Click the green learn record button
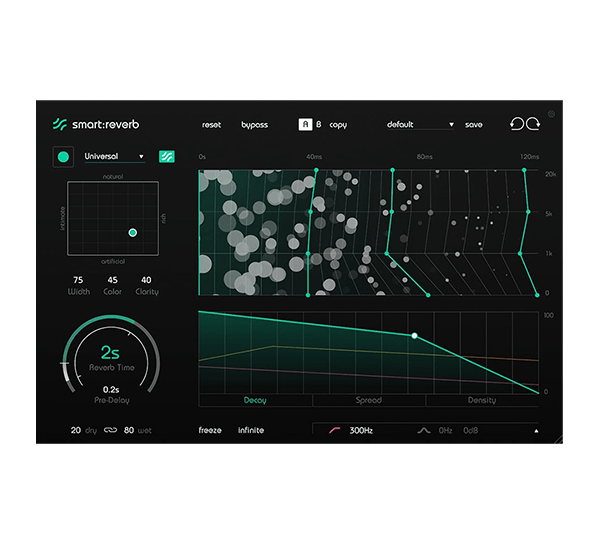Viewport: 600px width, 543px height. click(x=63, y=157)
